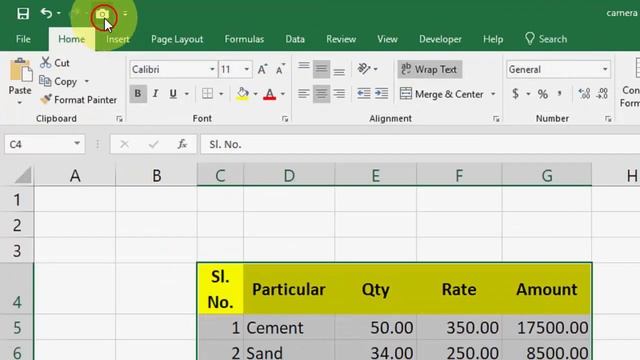Switch to the Insert tab
Image resolution: width=640 pixels, height=360 pixels.
tap(118, 39)
